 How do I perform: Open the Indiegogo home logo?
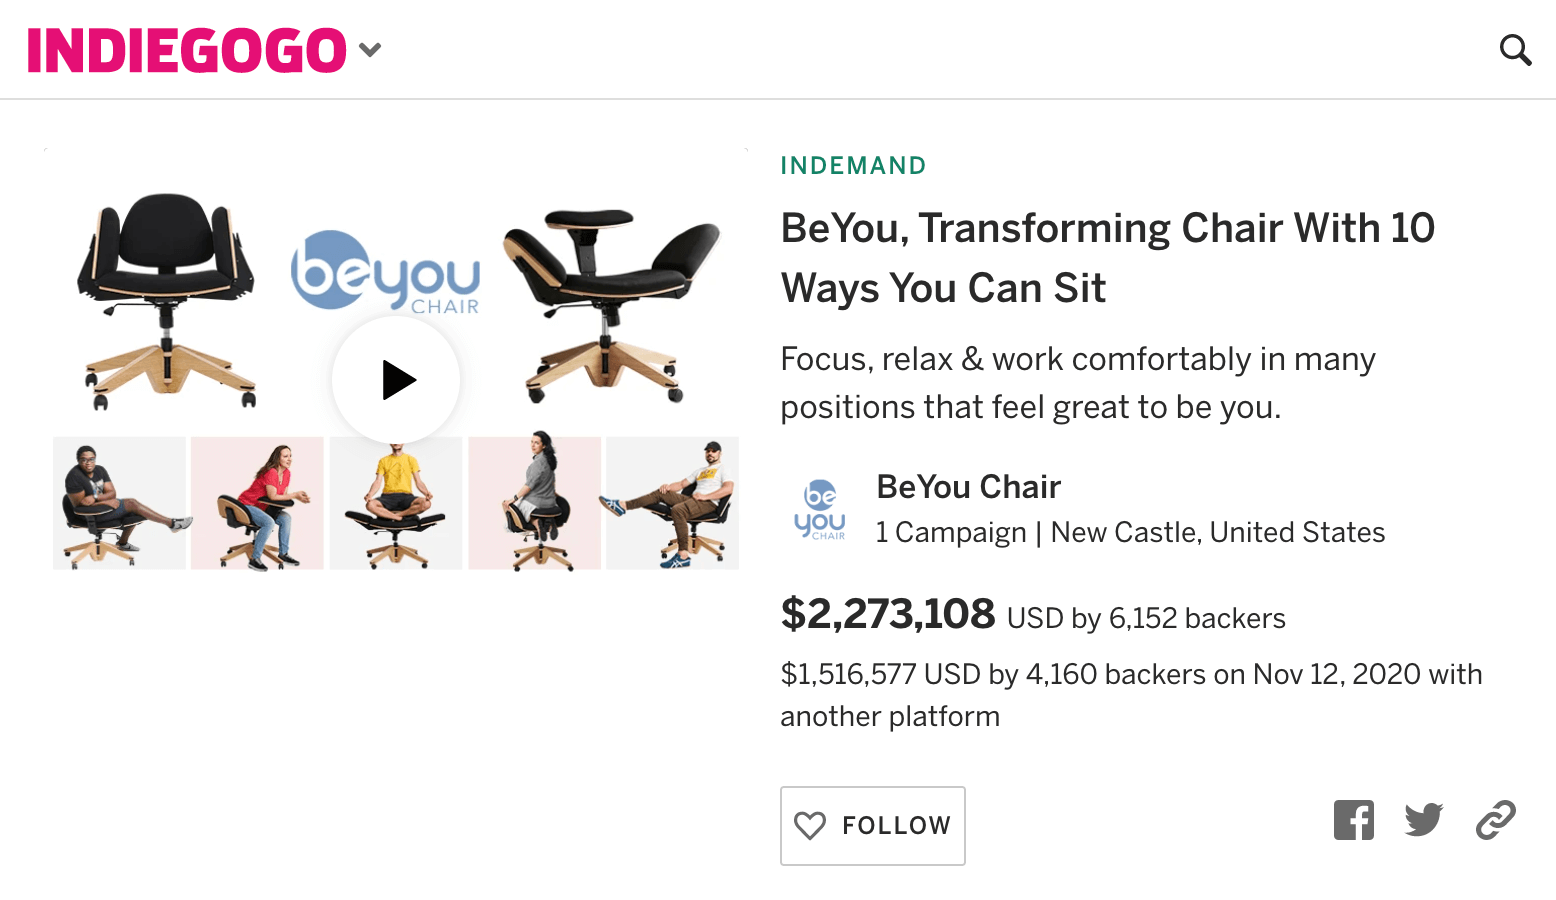(186, 50)
